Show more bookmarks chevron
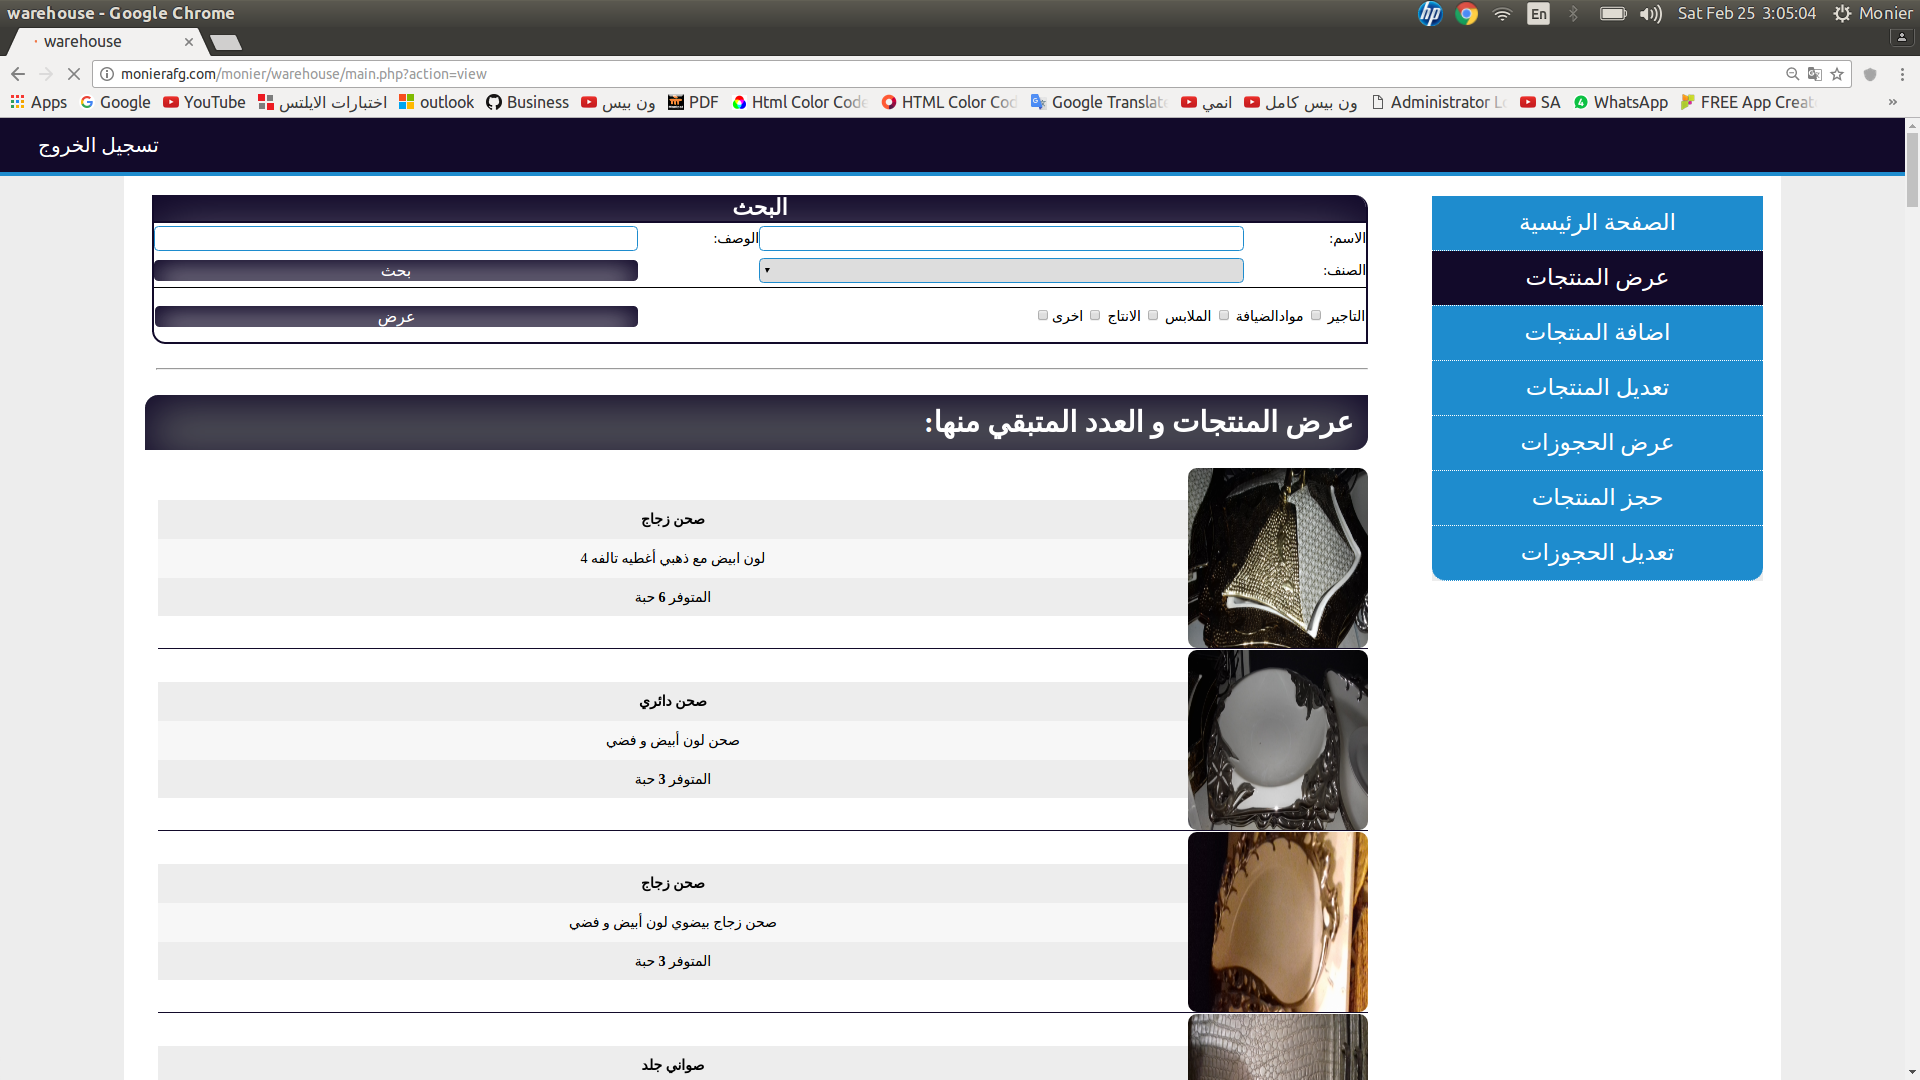 [1892, 102]
